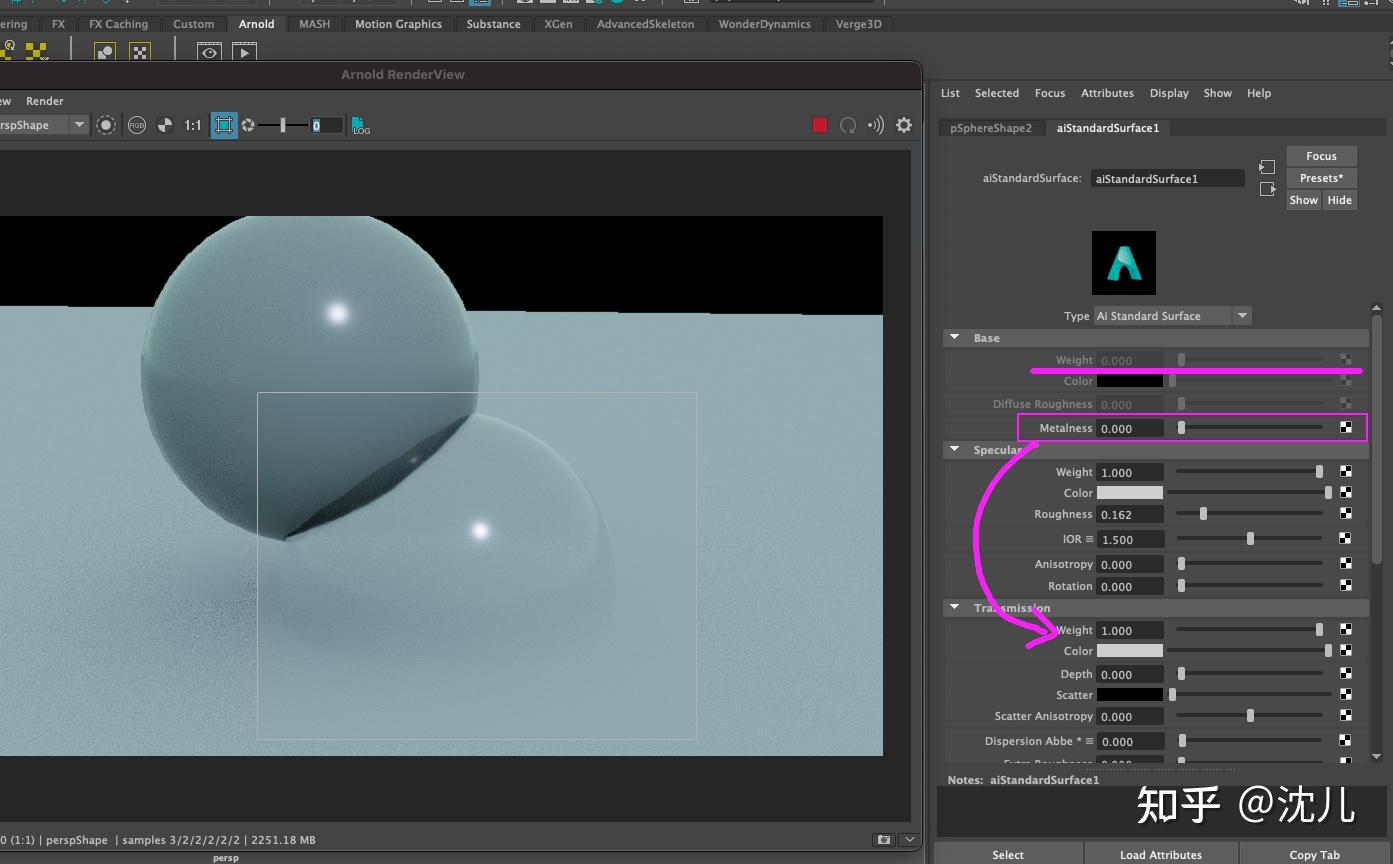This screenshot has width=1393, height=864.
Task: Open the Type dropdown Ai Standard Surface
Action: tap(1172, 316)
